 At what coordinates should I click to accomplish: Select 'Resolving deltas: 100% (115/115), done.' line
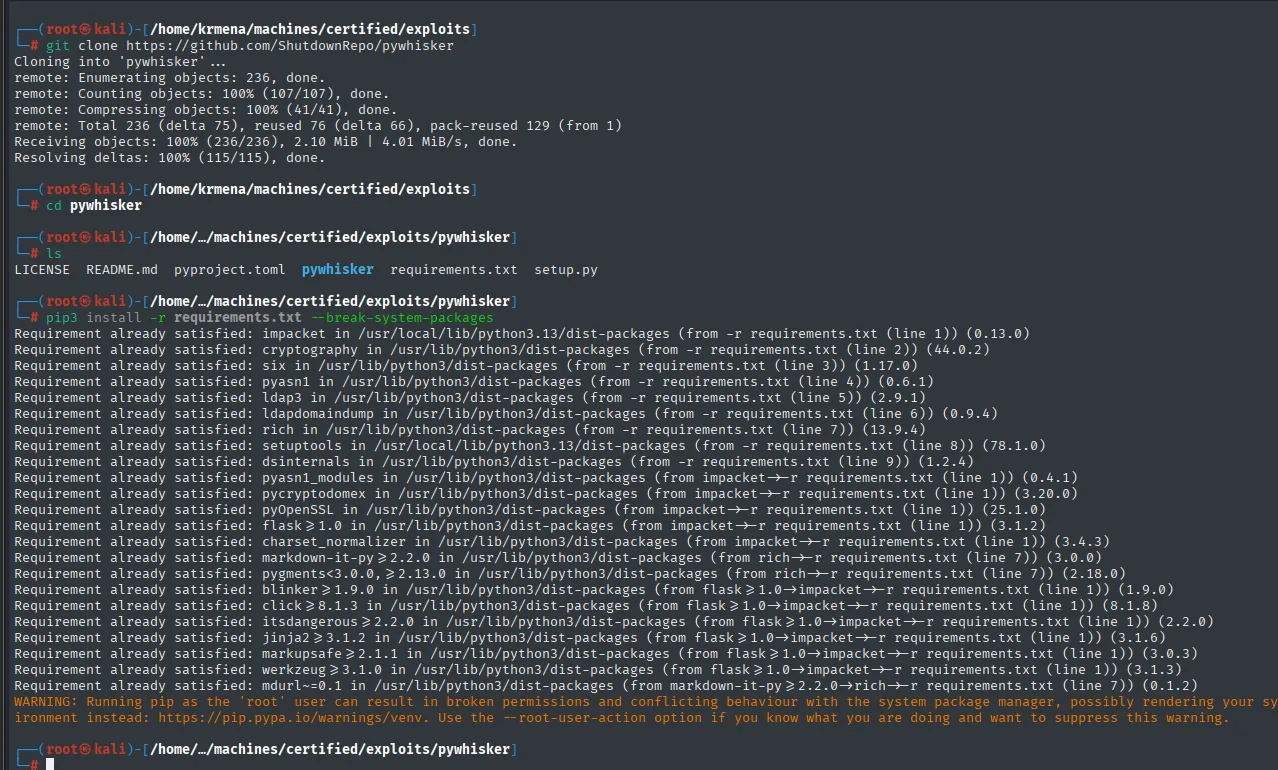coord(170,157)
